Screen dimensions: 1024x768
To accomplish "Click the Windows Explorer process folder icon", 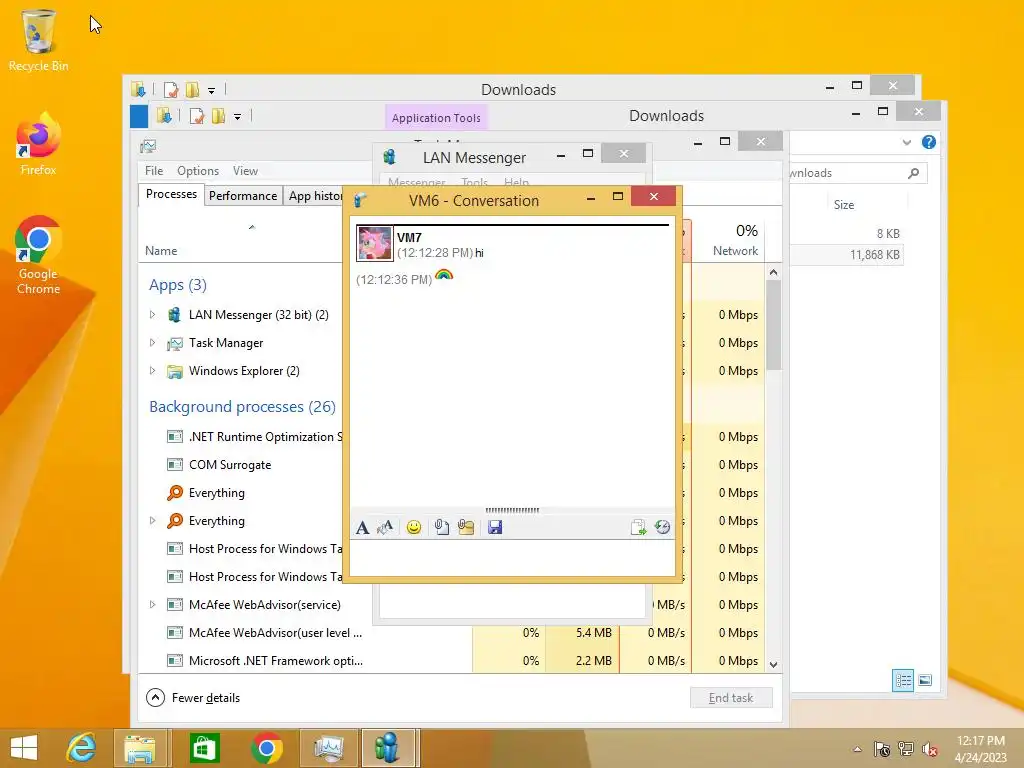I will (174, 372).
